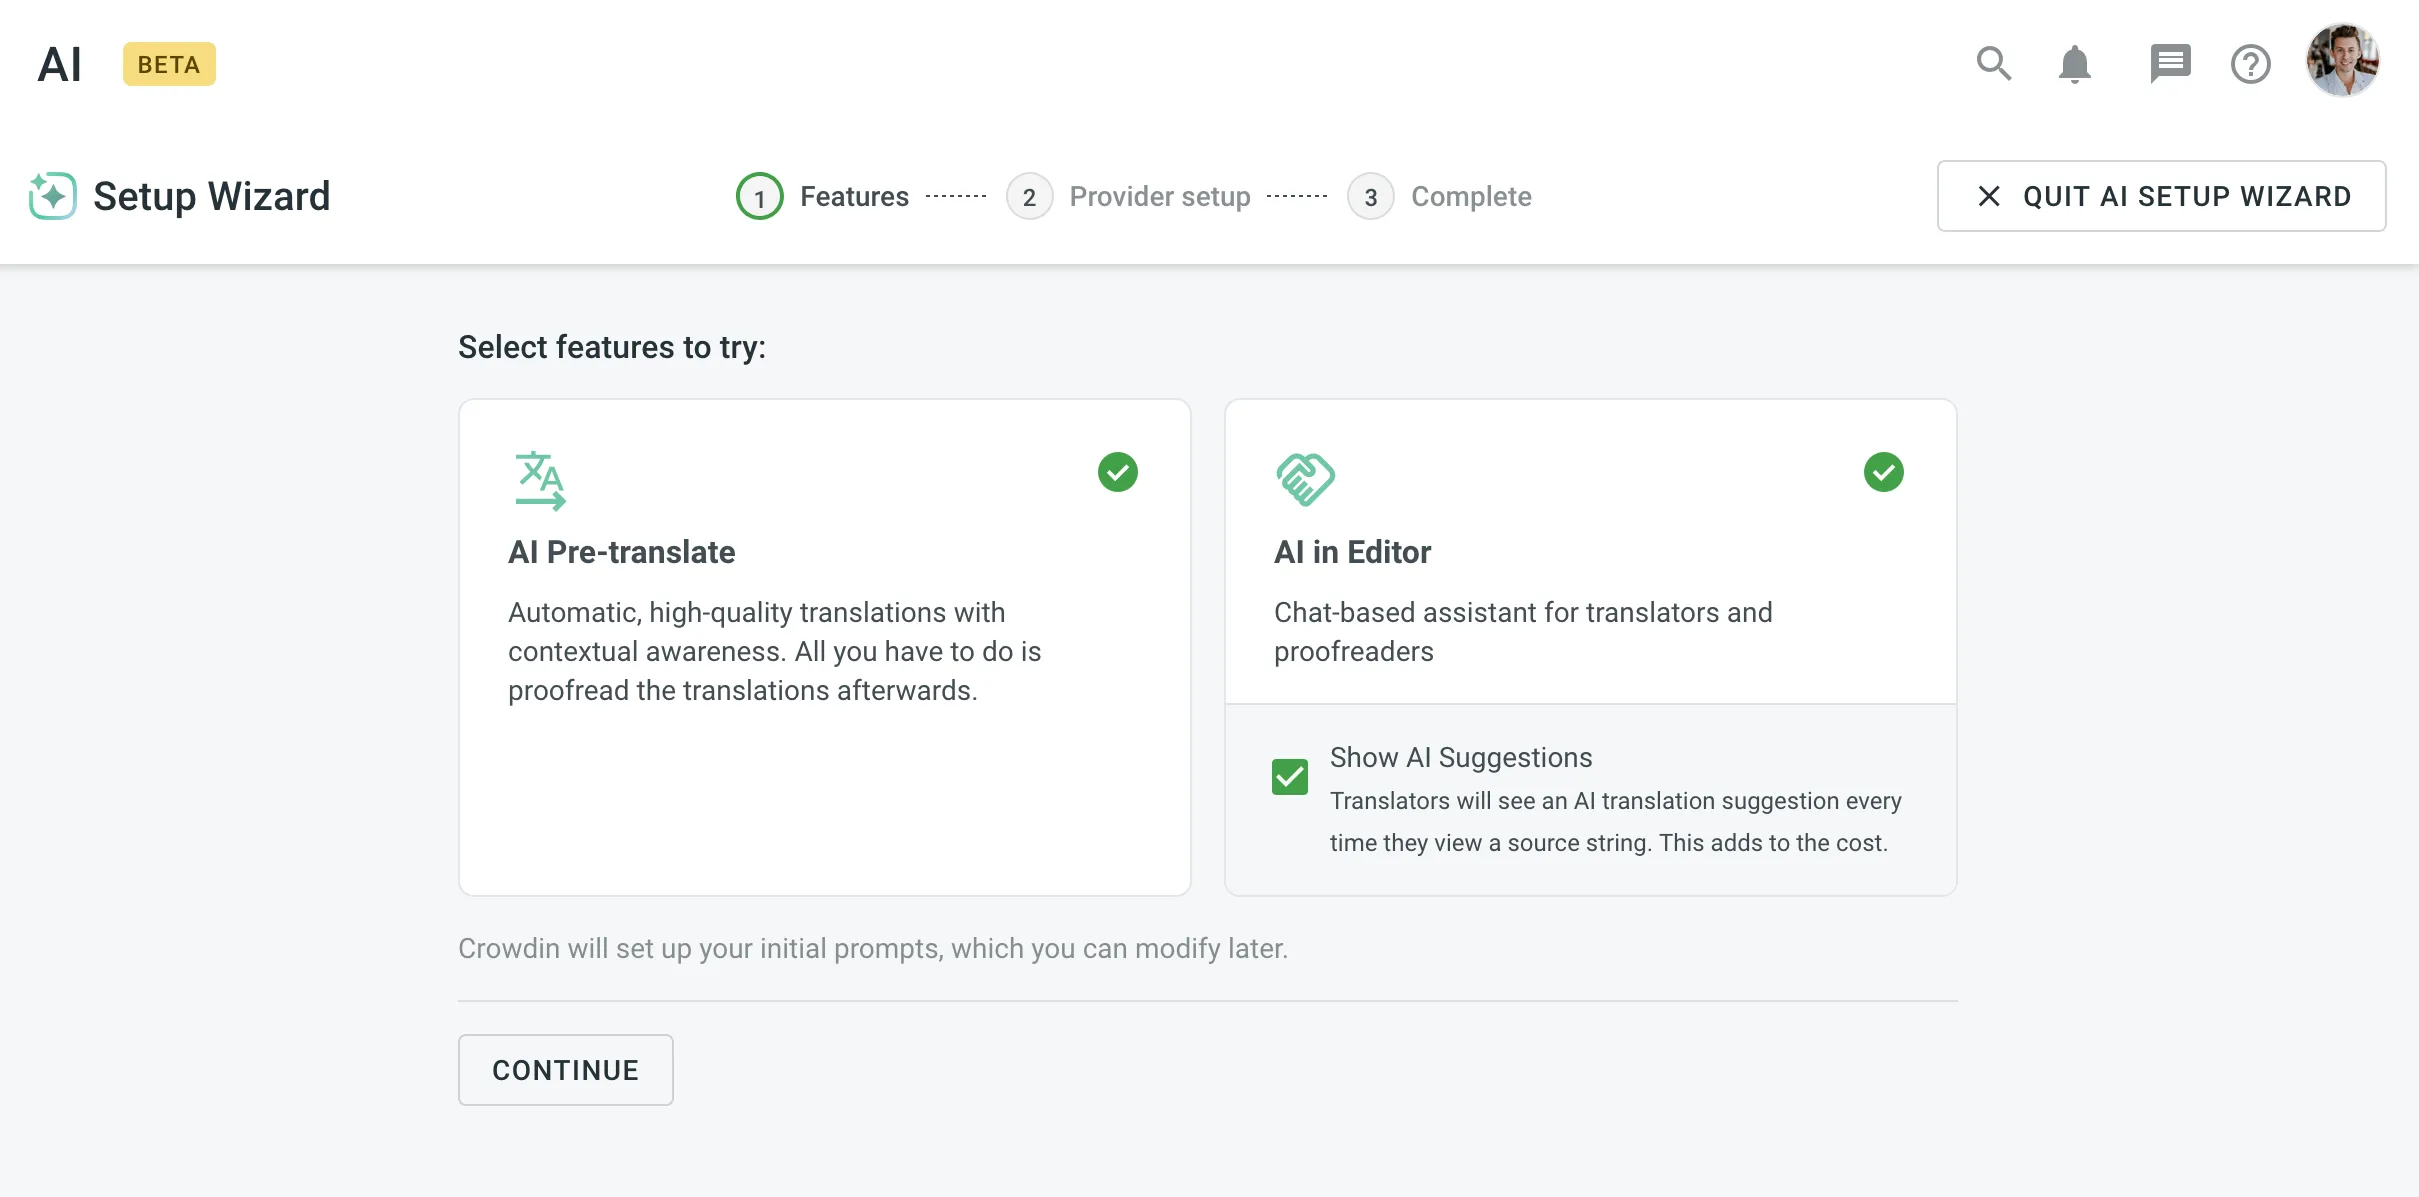The width and height of the screenshot is (2419, 1197).
Task: Select the AI in Editor card title
Action: point(1352,552)
